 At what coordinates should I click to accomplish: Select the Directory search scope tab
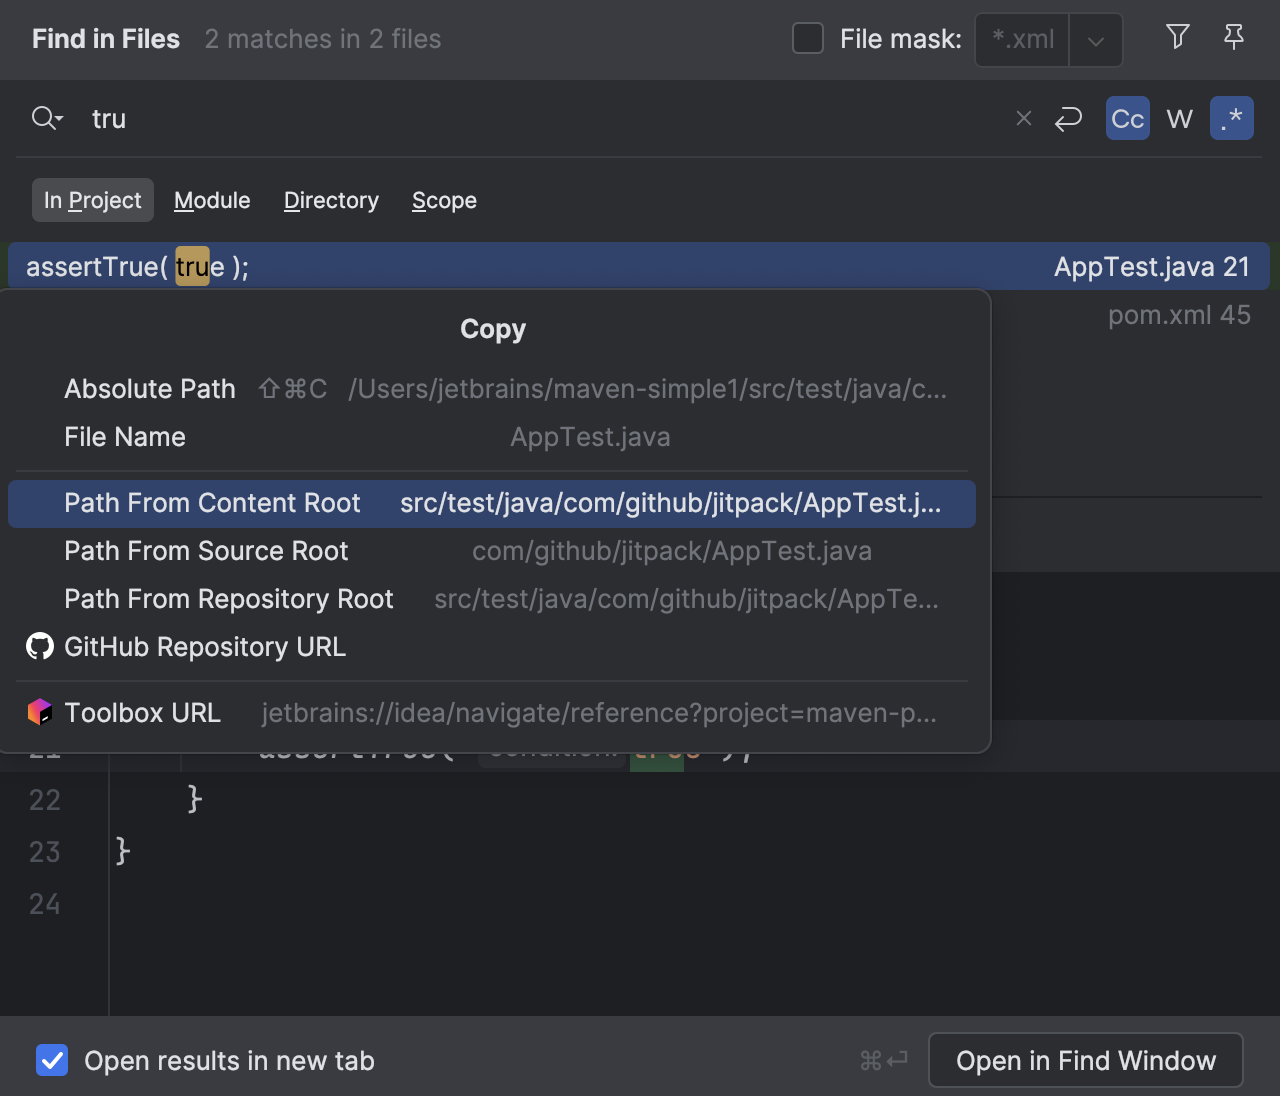[x=331, y=200]
